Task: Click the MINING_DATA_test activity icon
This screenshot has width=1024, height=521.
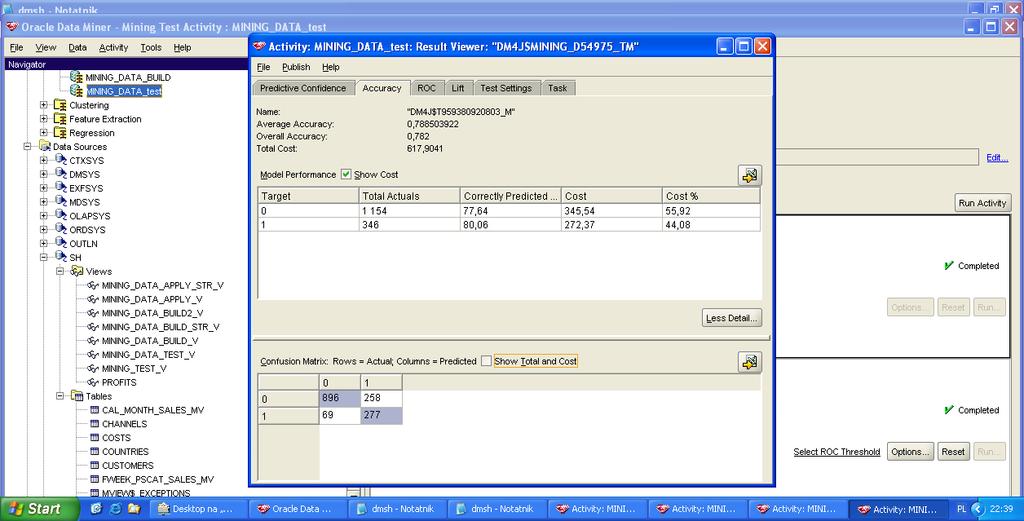Action: pyautogui.click(x=76, y=91)
